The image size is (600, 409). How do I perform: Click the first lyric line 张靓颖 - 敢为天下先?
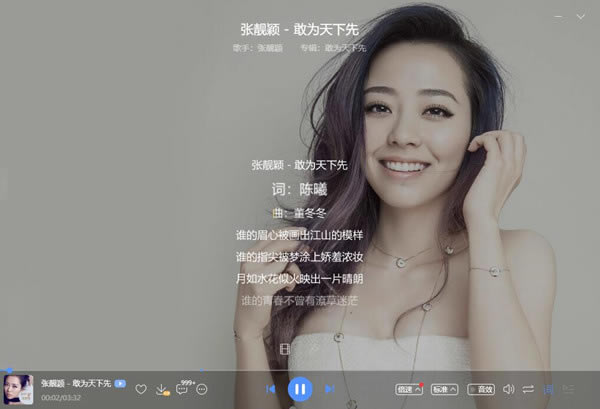click(299, 165)
